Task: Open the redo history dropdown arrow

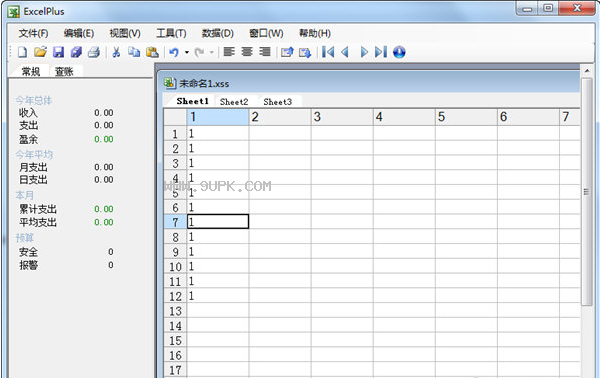Action: [x=212, y=52]
